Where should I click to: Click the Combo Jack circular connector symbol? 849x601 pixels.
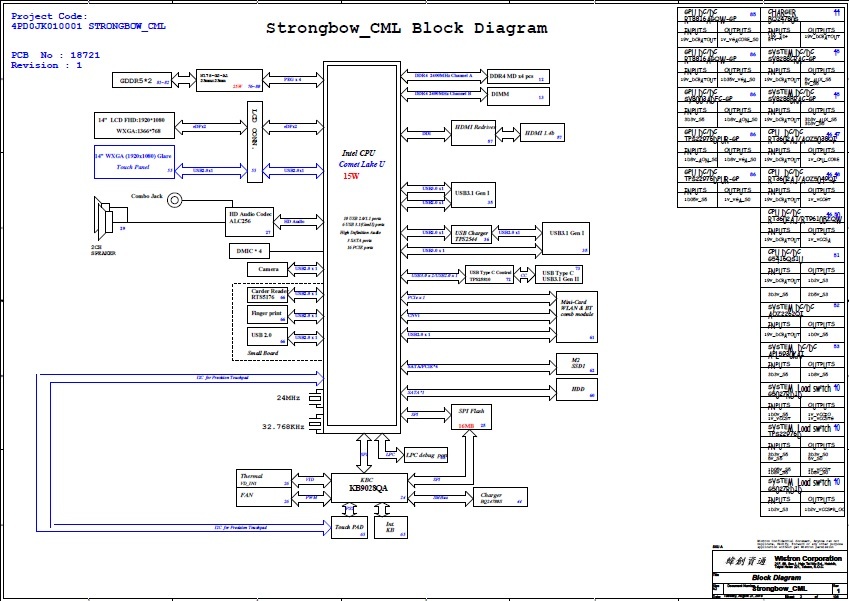pos(174,200)
